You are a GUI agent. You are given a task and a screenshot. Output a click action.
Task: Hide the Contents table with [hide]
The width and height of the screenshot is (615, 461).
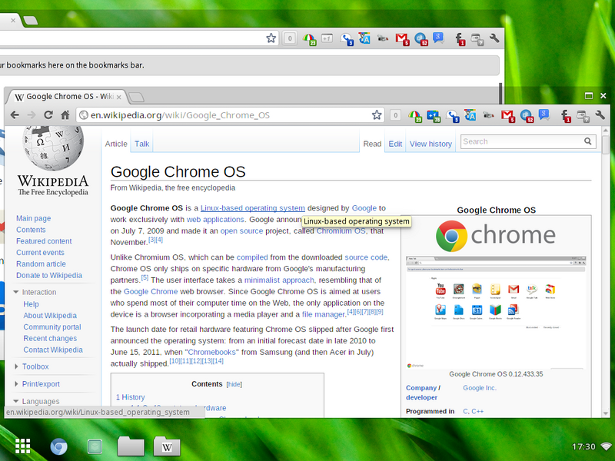coord(234,384)
